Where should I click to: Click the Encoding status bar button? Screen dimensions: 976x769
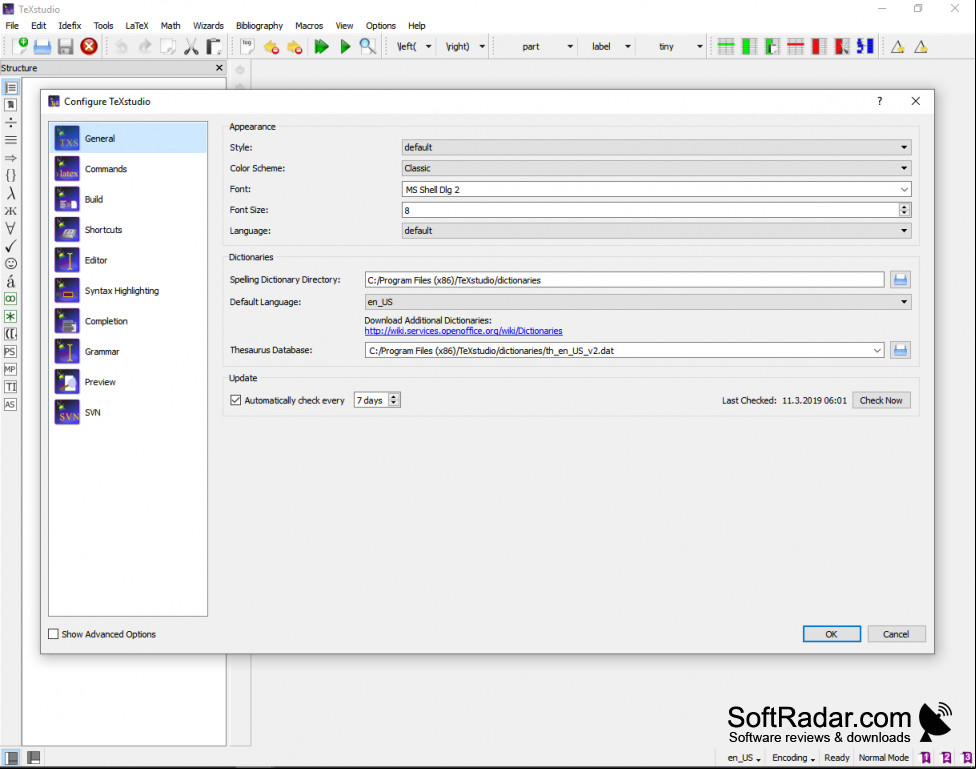click(793, 758)
